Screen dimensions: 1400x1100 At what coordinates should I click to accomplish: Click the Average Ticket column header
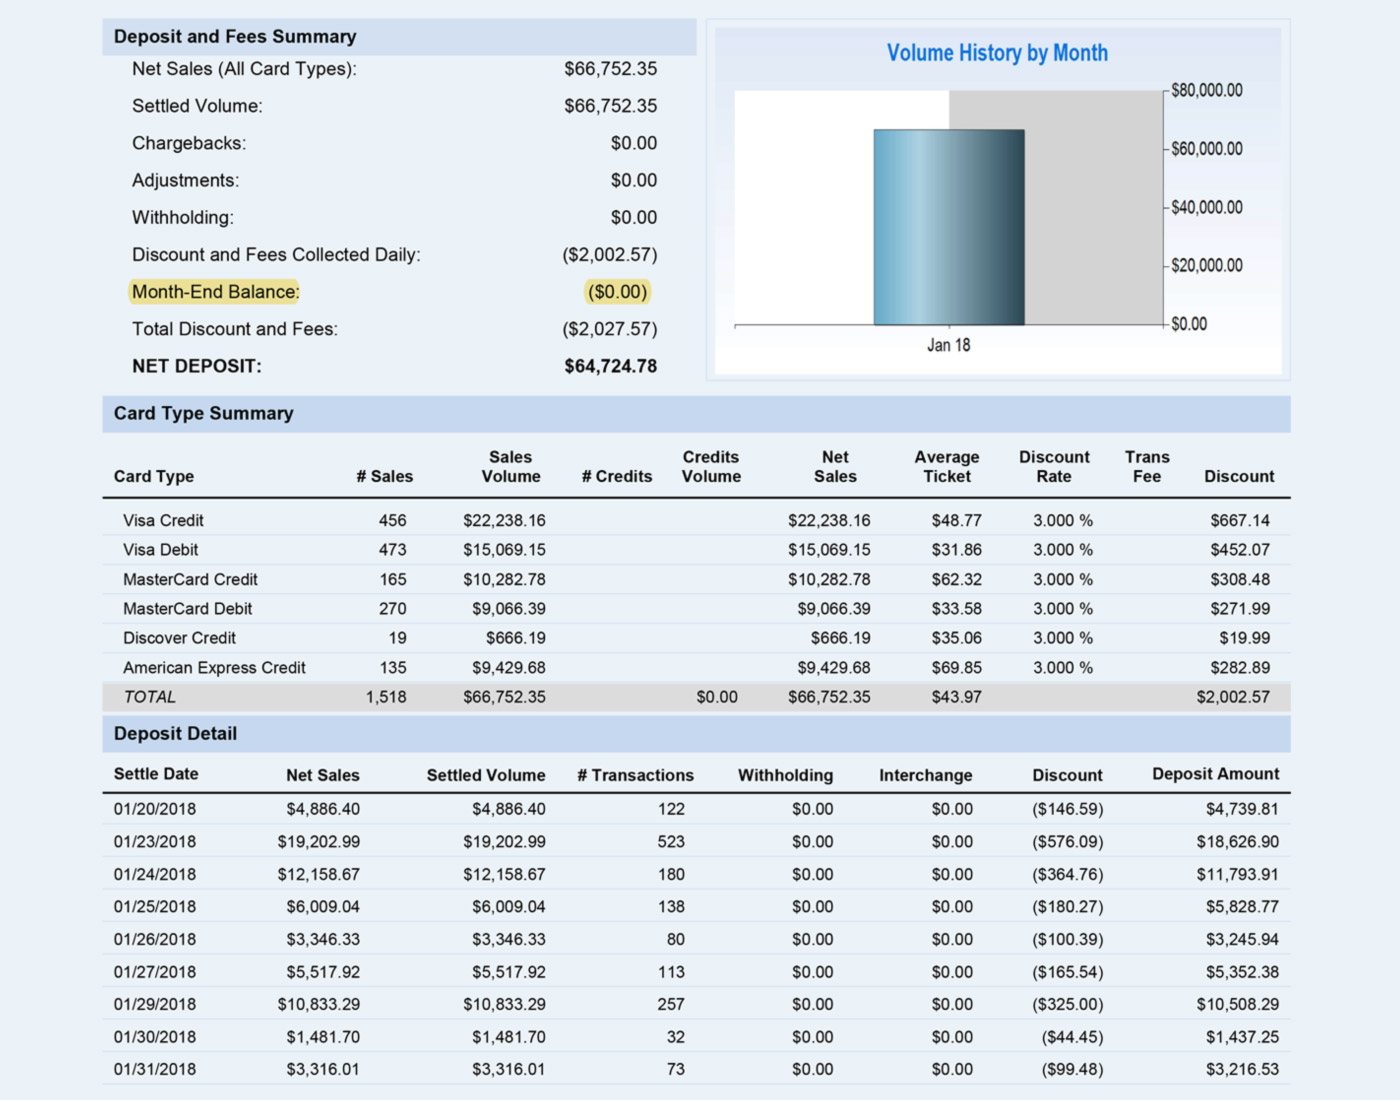[x=947, y=467]
